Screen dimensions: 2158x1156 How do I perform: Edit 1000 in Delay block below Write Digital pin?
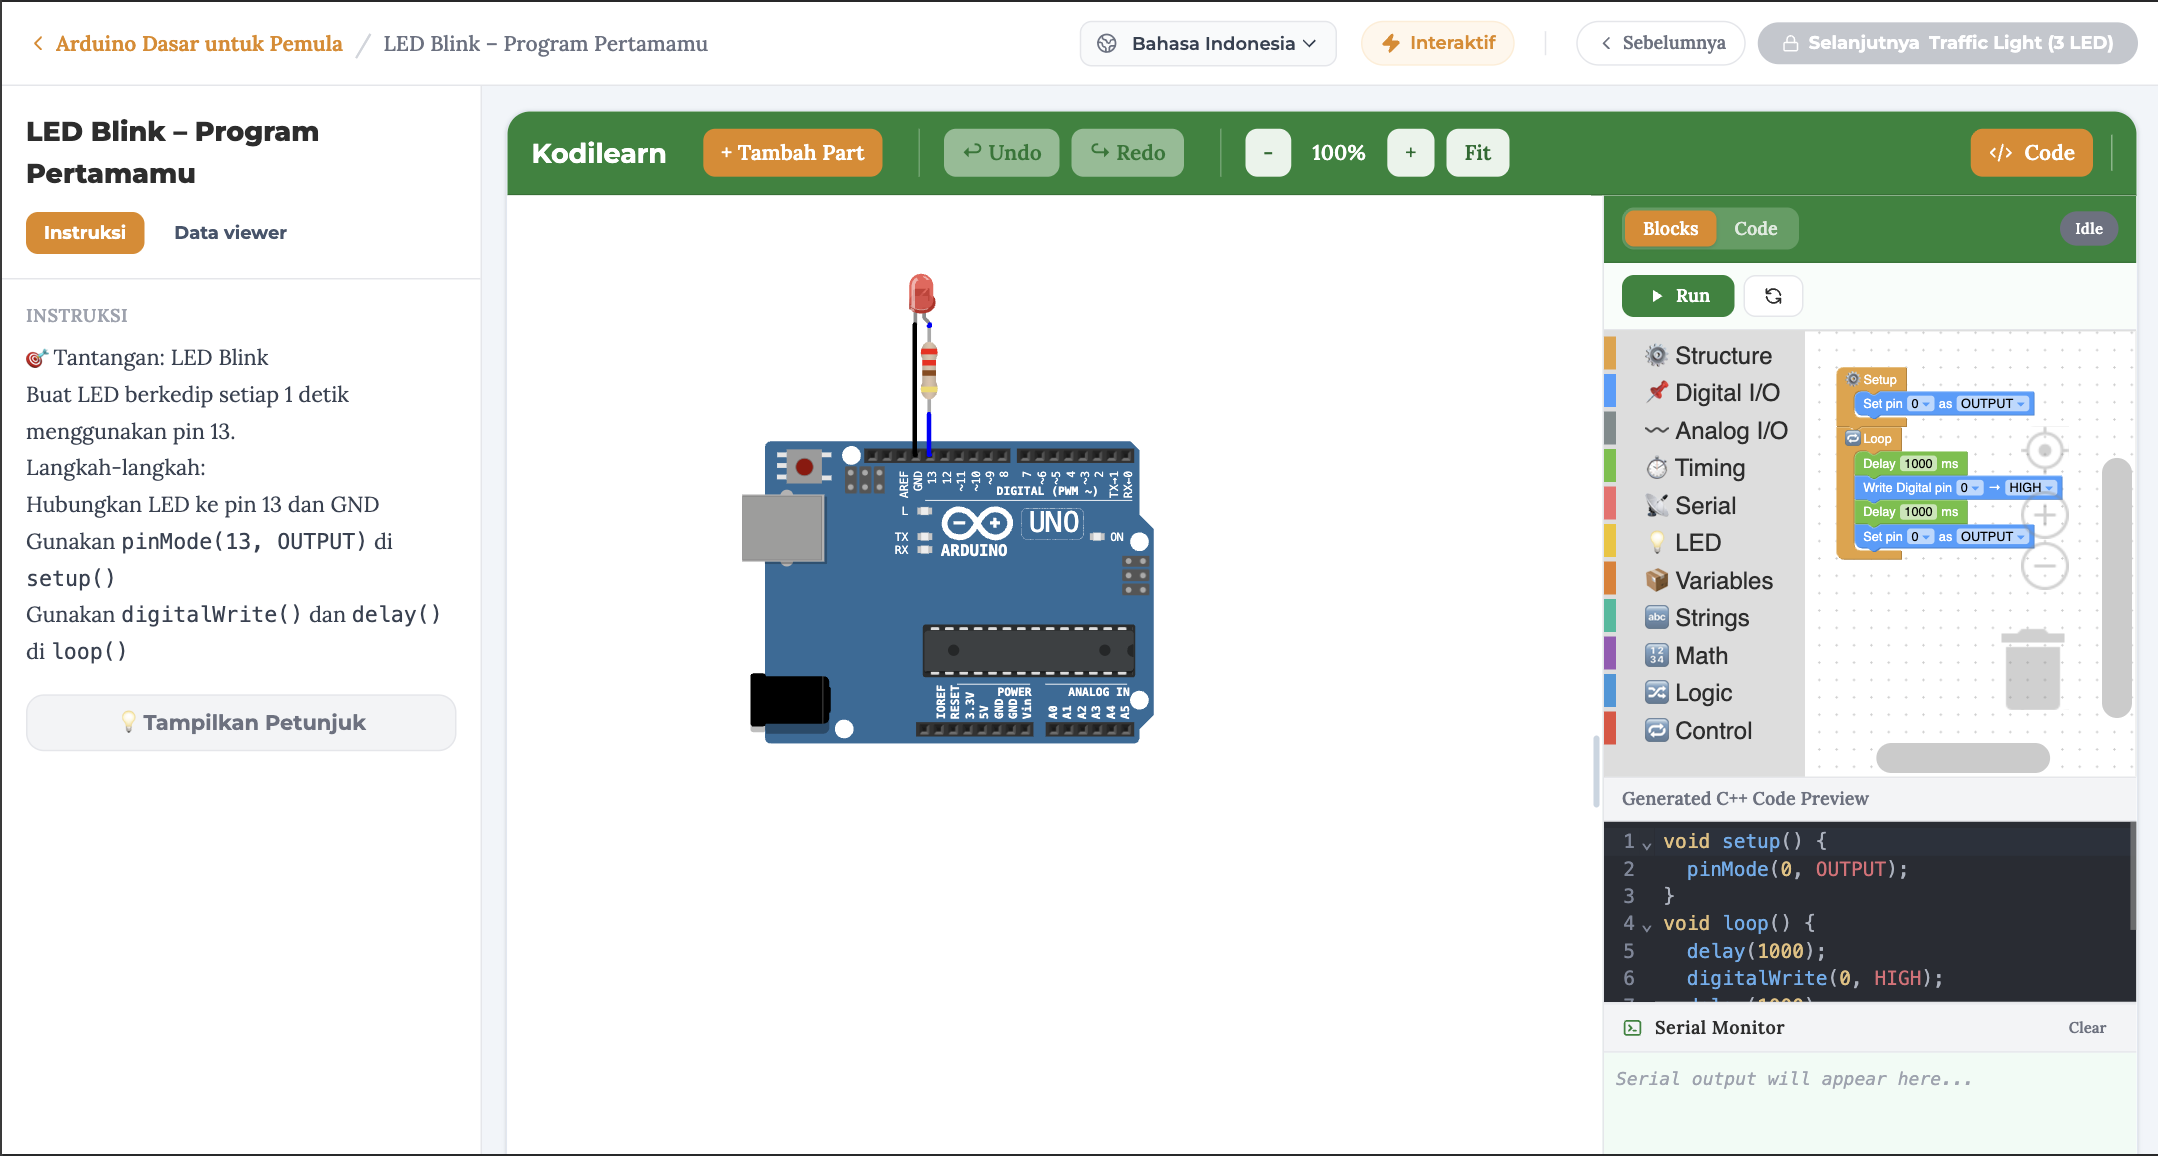(1918, 512)
